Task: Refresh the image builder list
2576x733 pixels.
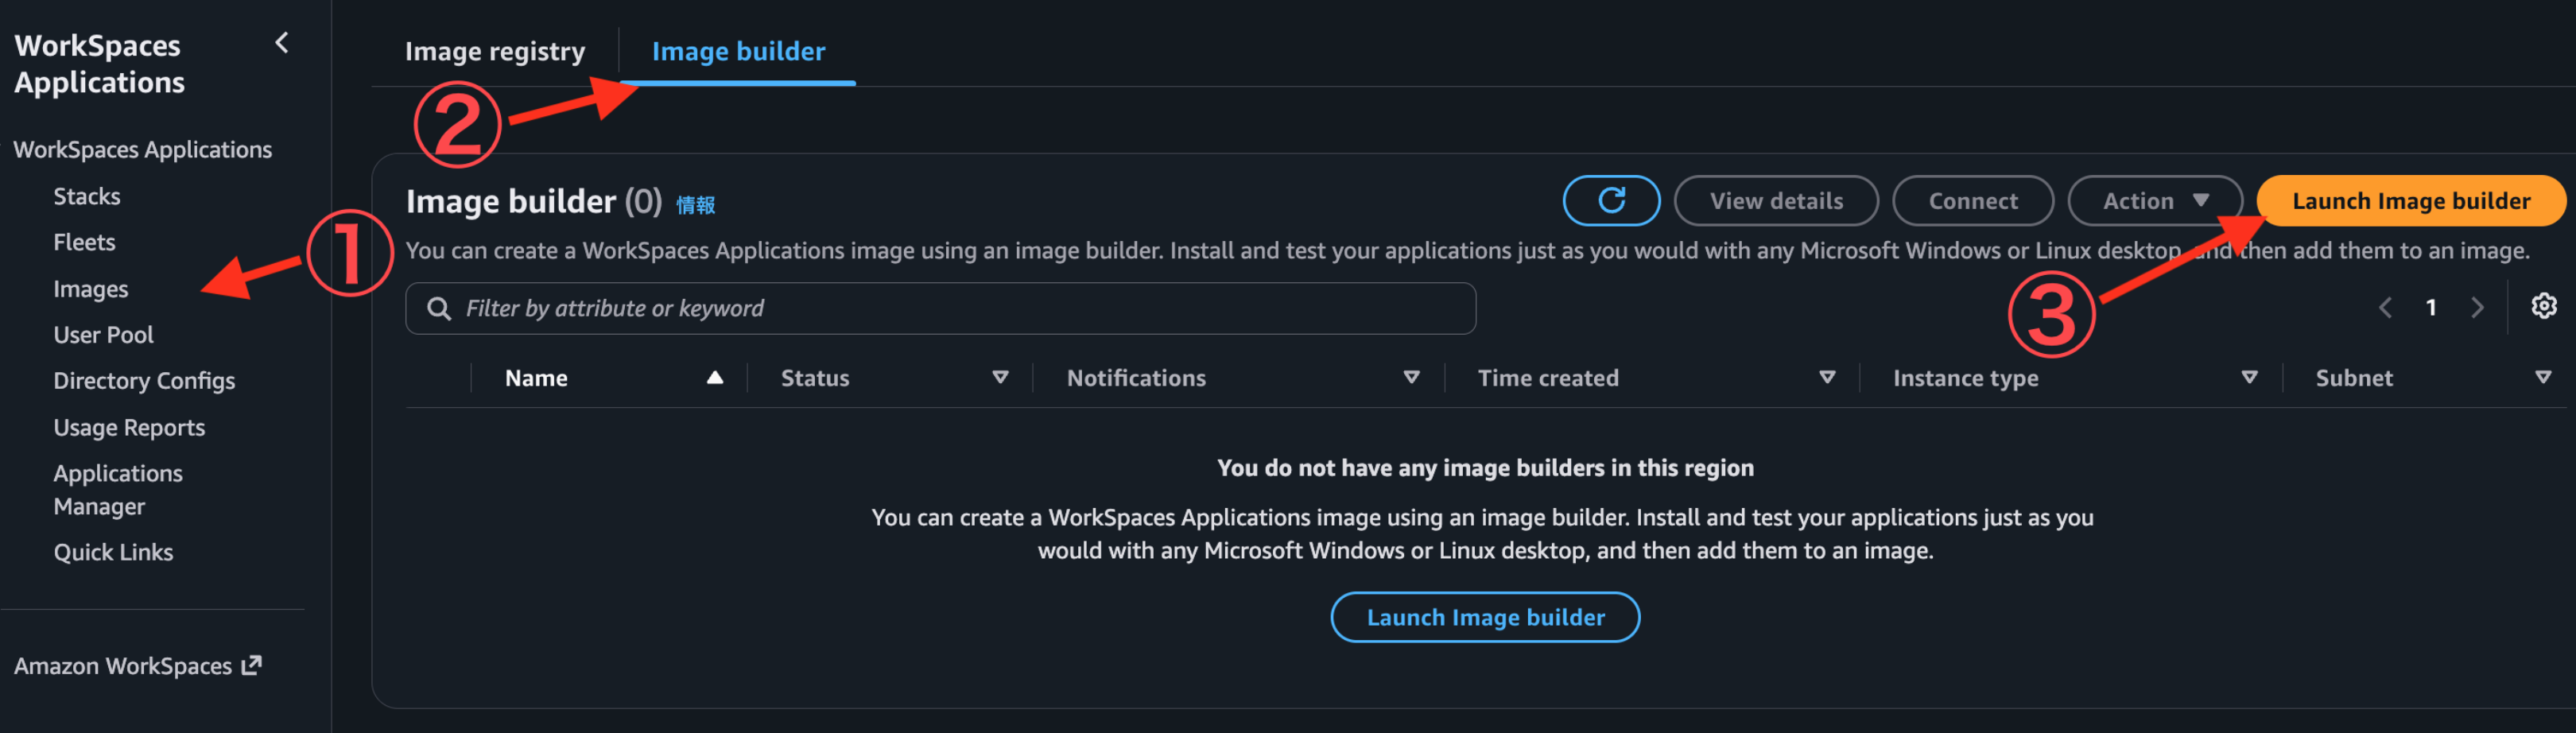Action: pyautogui.click(x=1611, y=201)
